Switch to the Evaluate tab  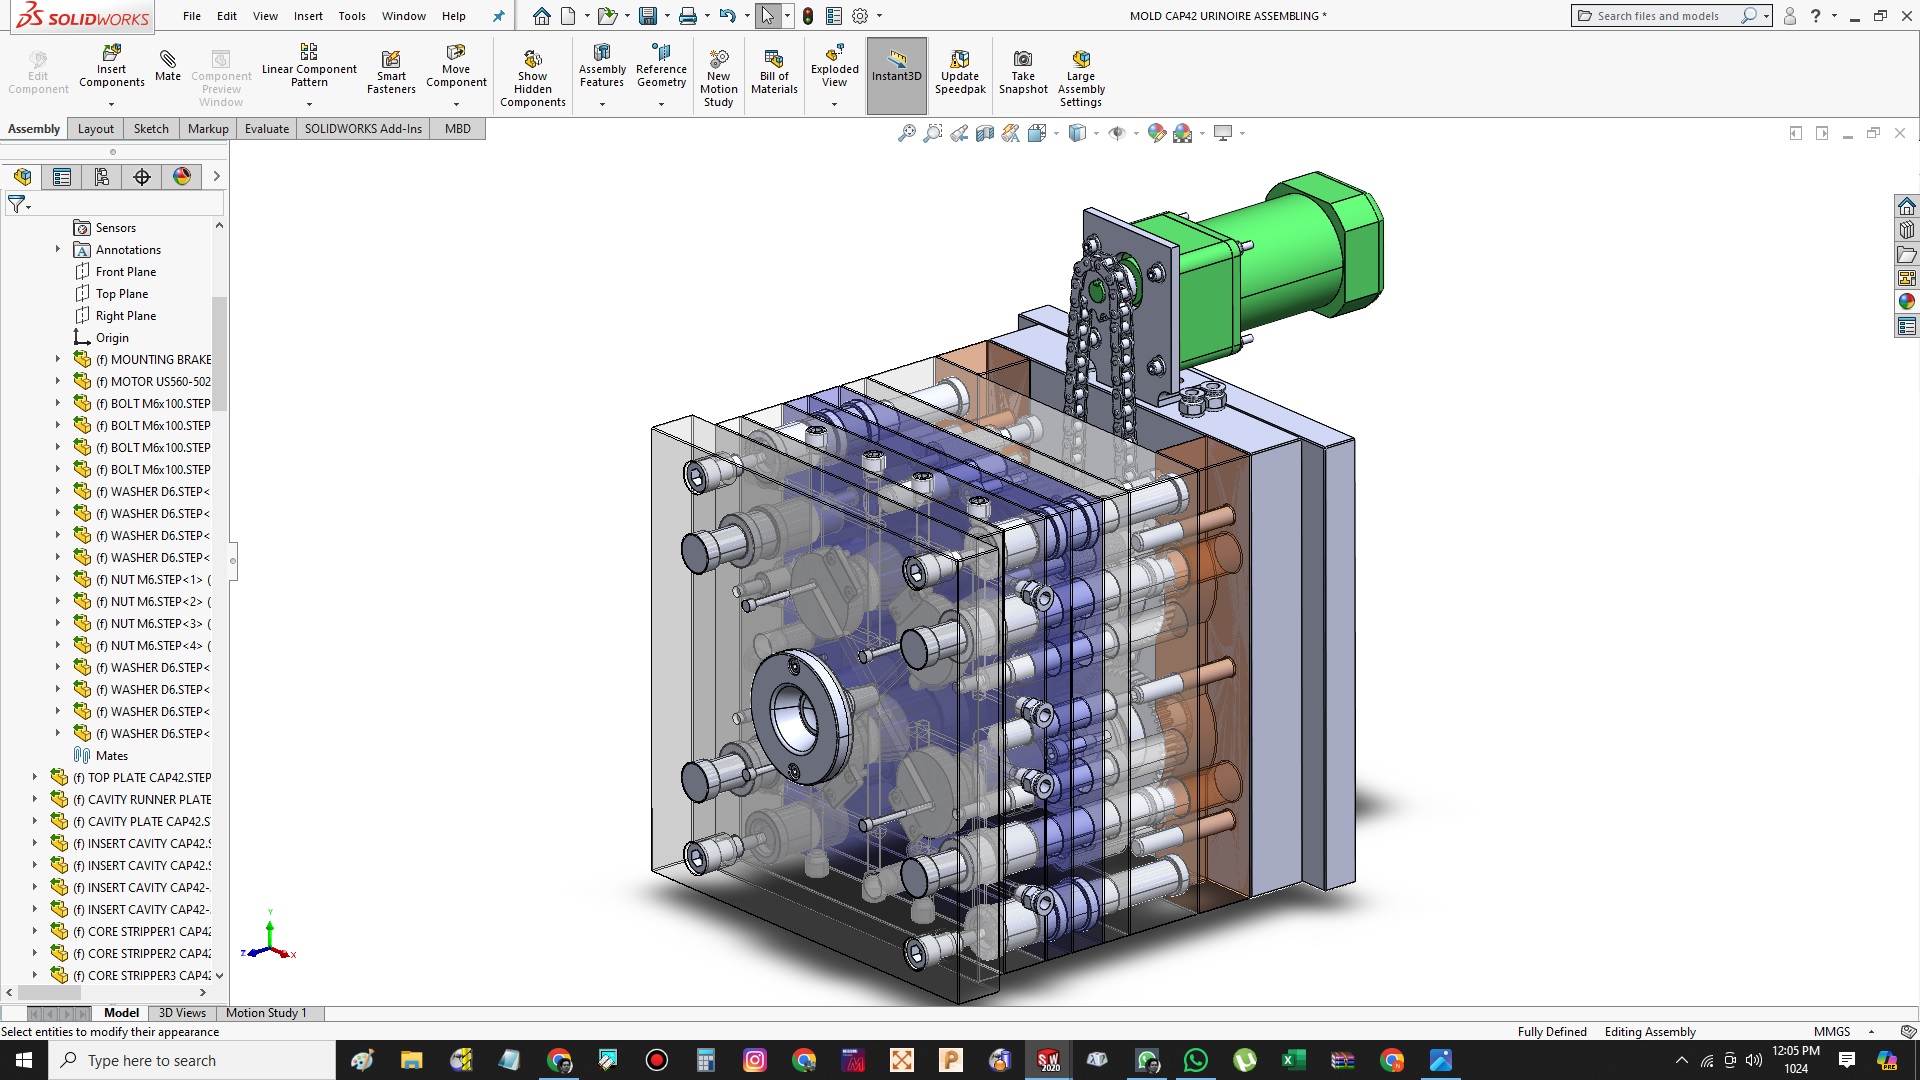tap(266, 129)
